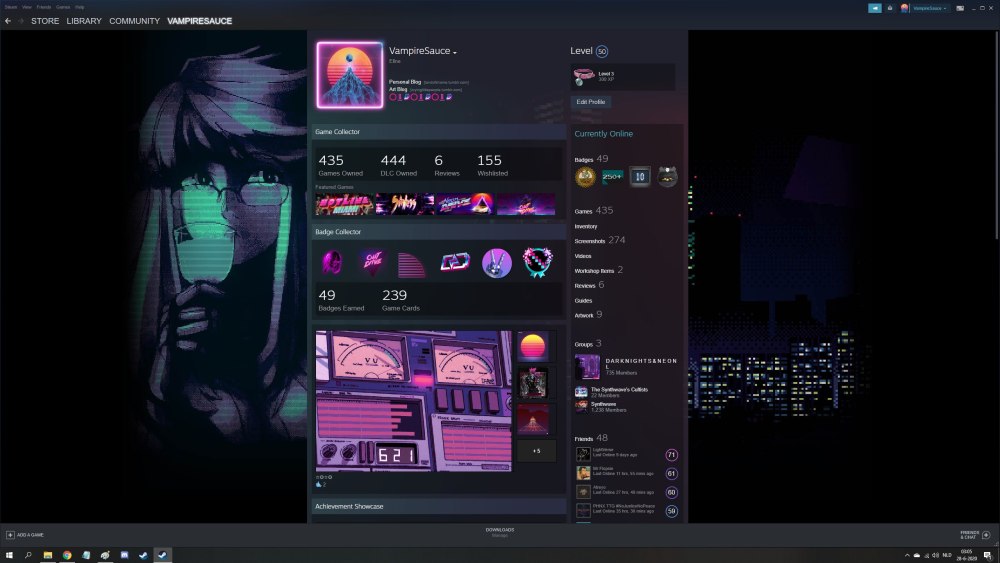Viewport: 1000px width, 563px height.
Task: Open the Windows Start button
Action: click(10, 555)
